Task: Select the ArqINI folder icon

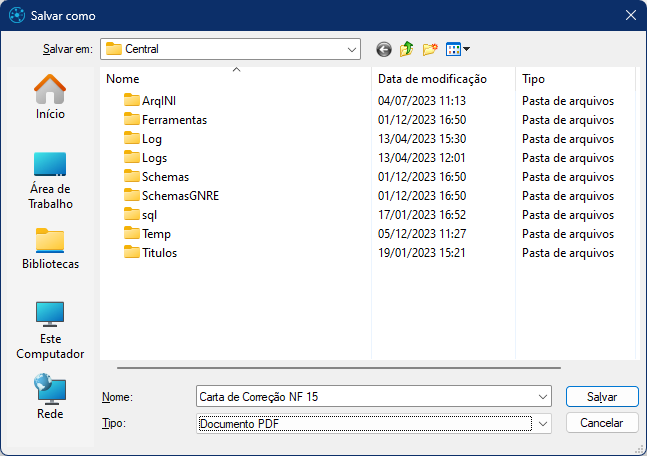Action: pos(132,100)
